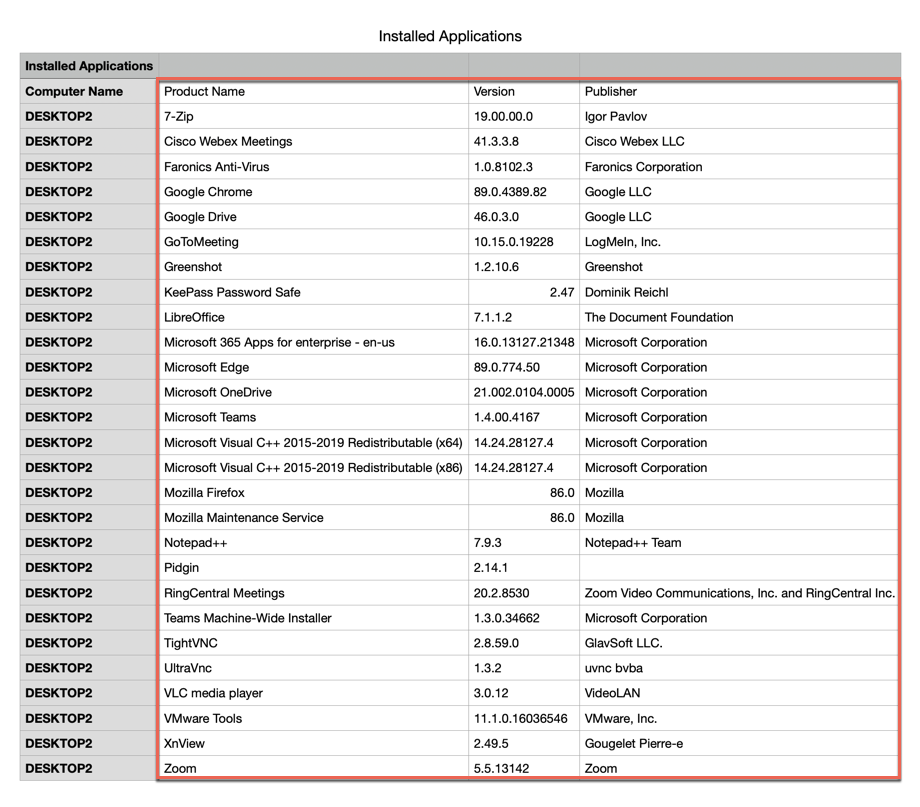Select the UltraVnc product cell
Screen dimensions: 920x807
tap(313, 668)
